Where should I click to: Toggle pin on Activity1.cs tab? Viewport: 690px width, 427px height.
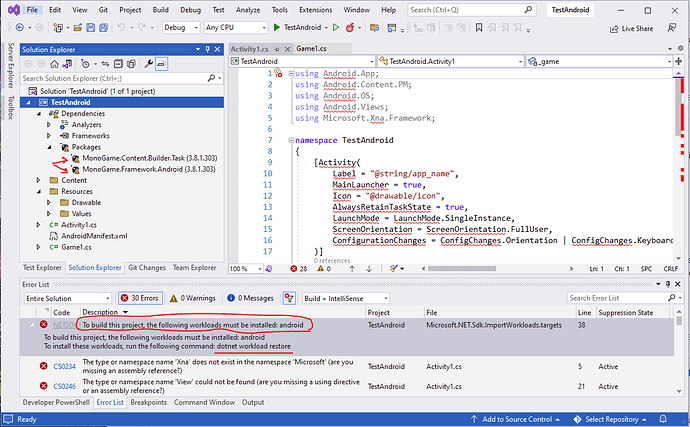pyautogui.click(x=276, y=49)
